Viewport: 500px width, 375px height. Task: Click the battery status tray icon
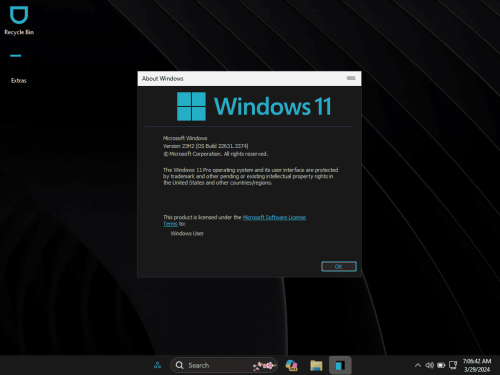tap(441, 365)
